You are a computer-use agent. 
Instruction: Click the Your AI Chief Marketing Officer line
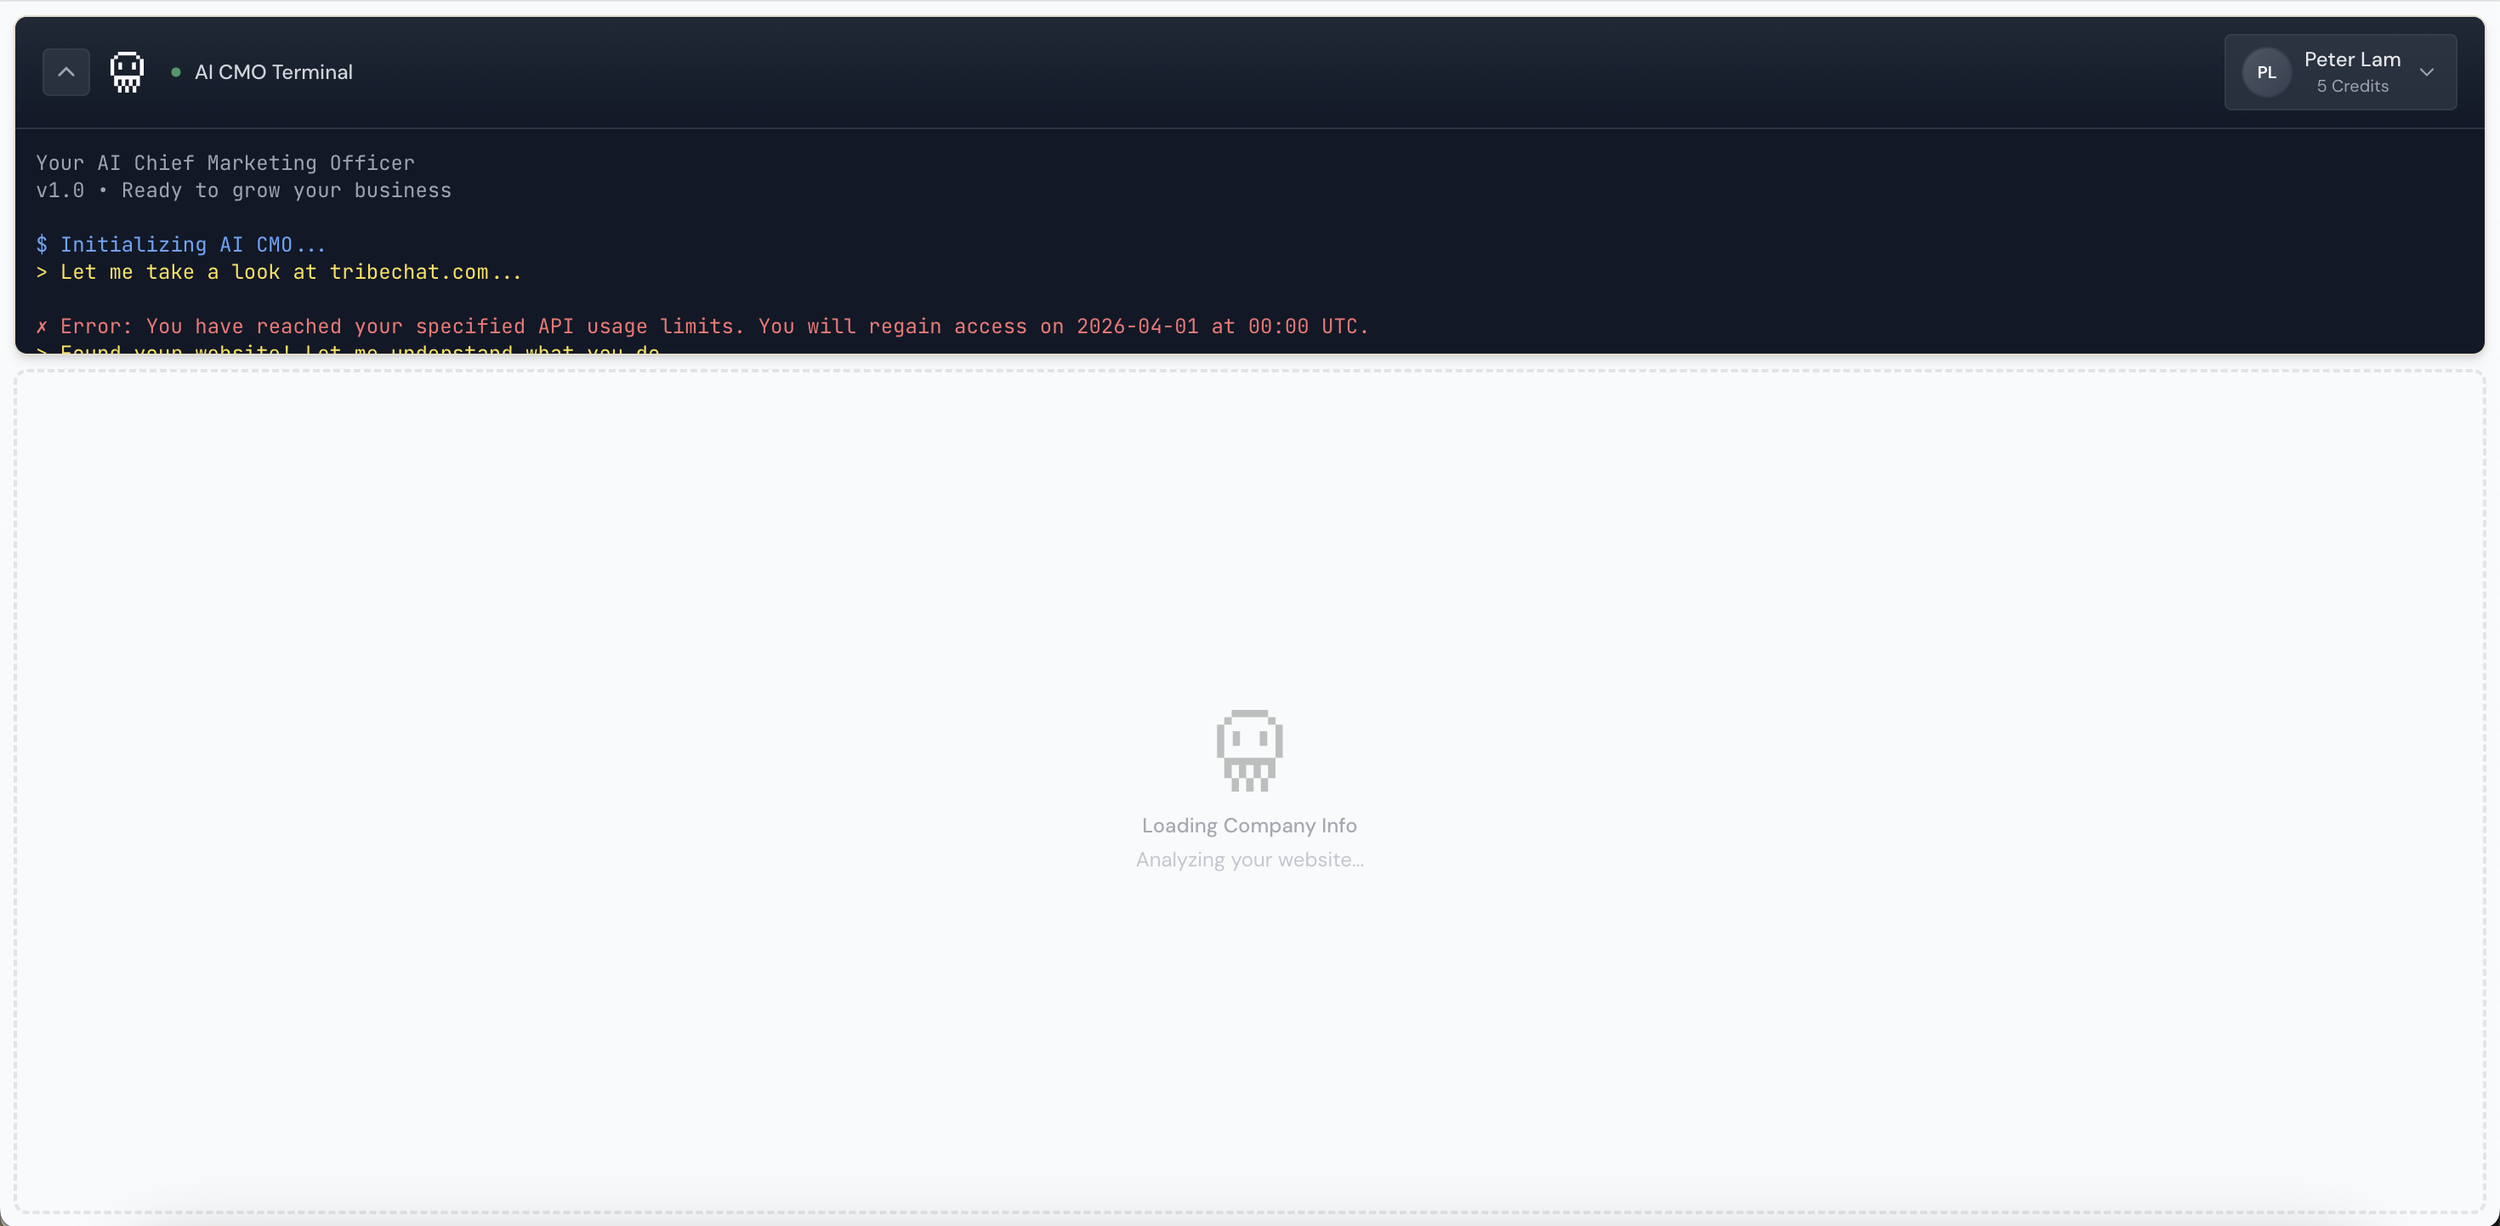[x=225, y=163]
